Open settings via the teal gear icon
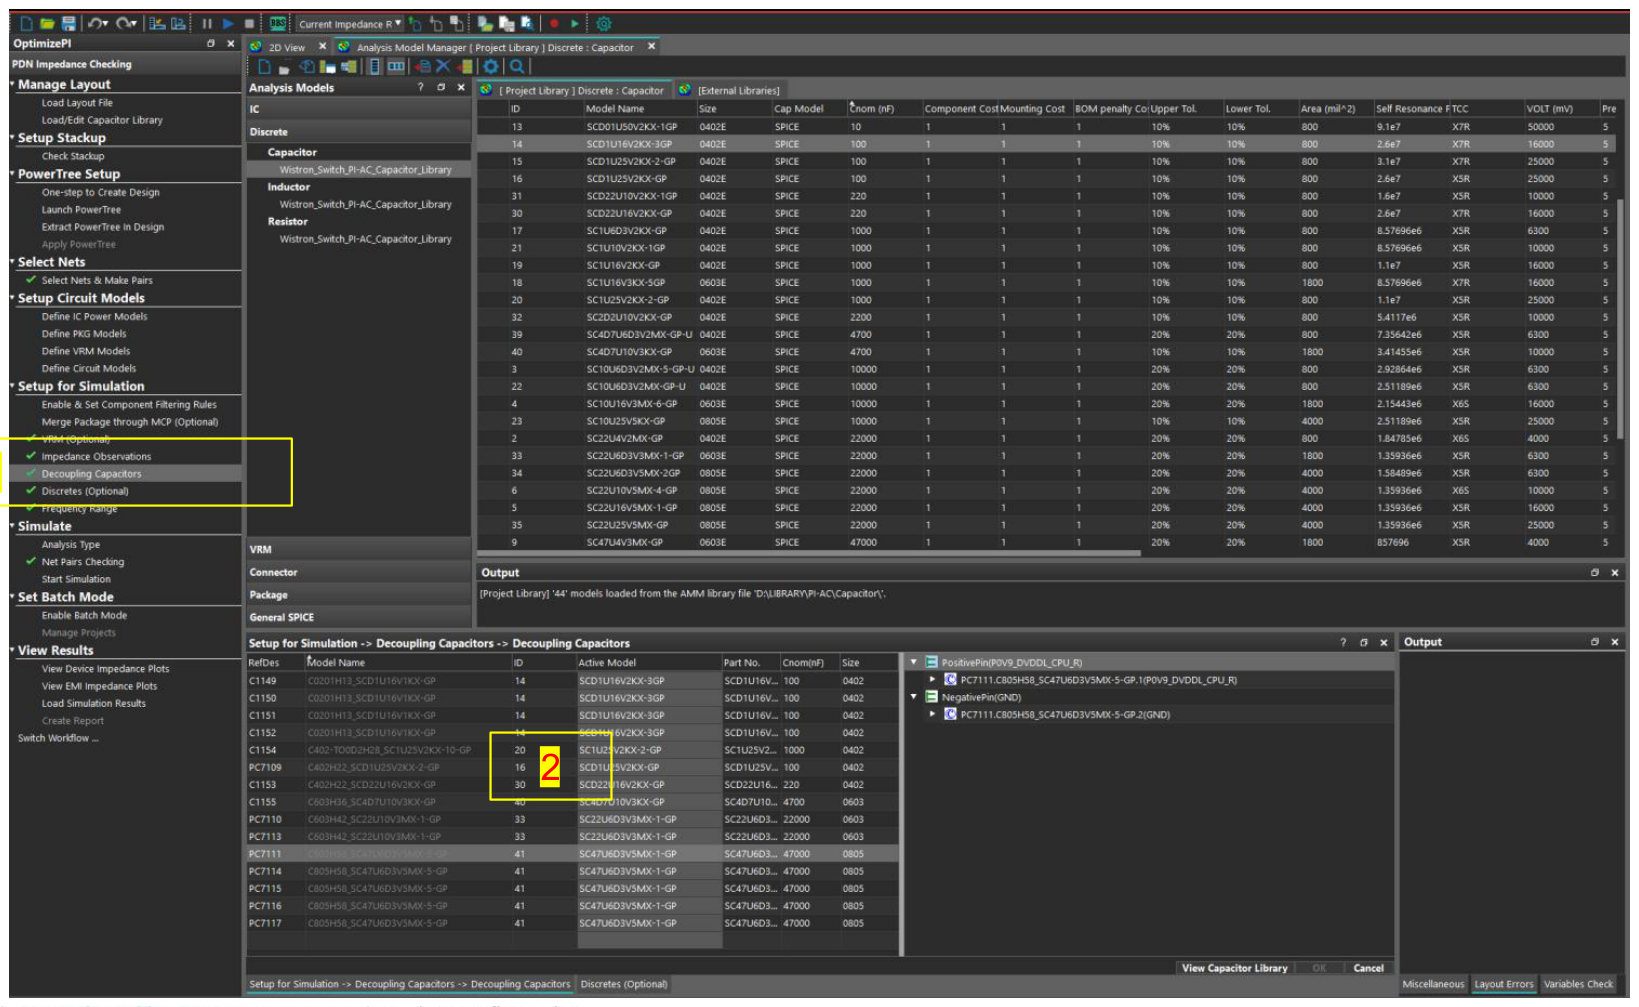The image size is (1639, 1007). (604, 23)
